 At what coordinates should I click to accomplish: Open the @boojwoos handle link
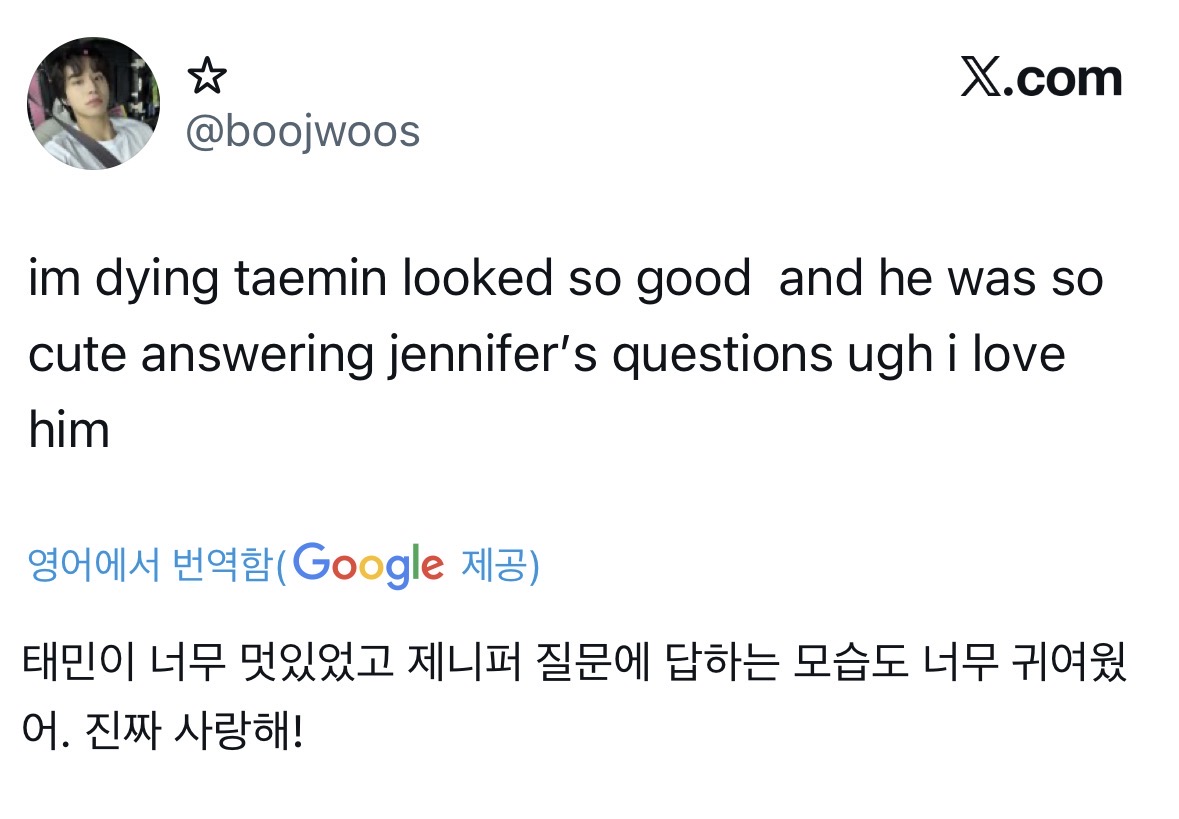[x=303, y=132]
